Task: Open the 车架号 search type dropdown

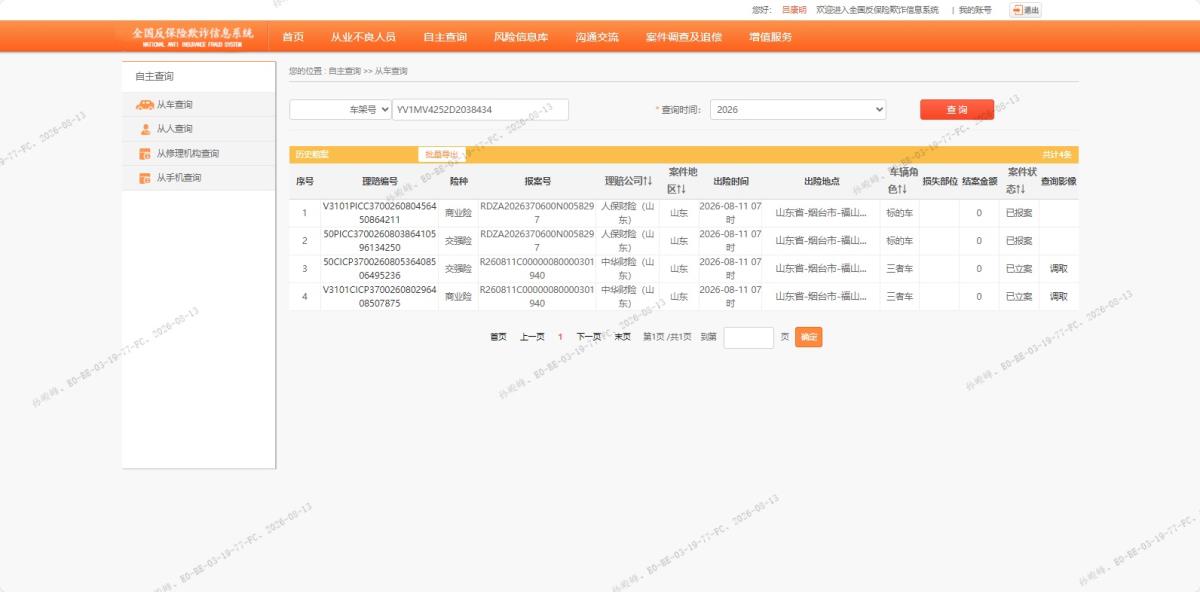Action: [x=340, y=109]
